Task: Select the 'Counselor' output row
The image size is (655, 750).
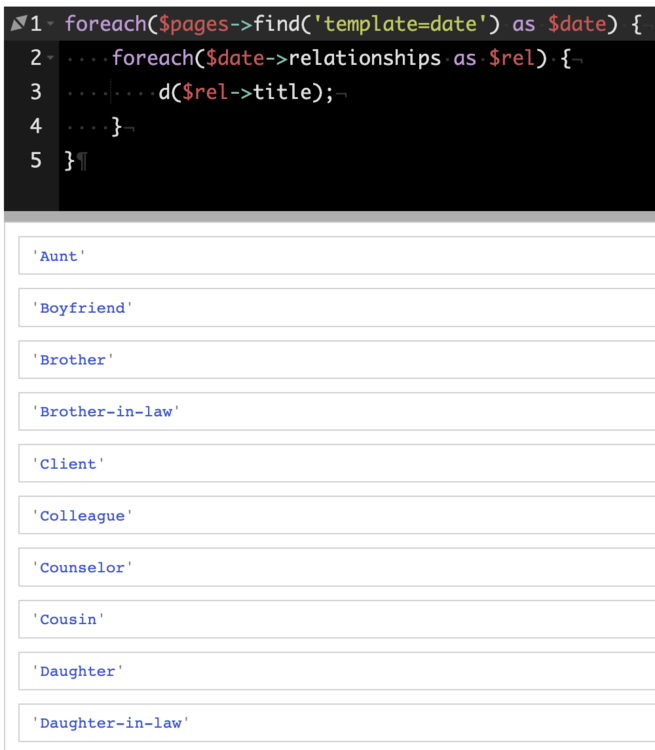Action: point(82,568)
